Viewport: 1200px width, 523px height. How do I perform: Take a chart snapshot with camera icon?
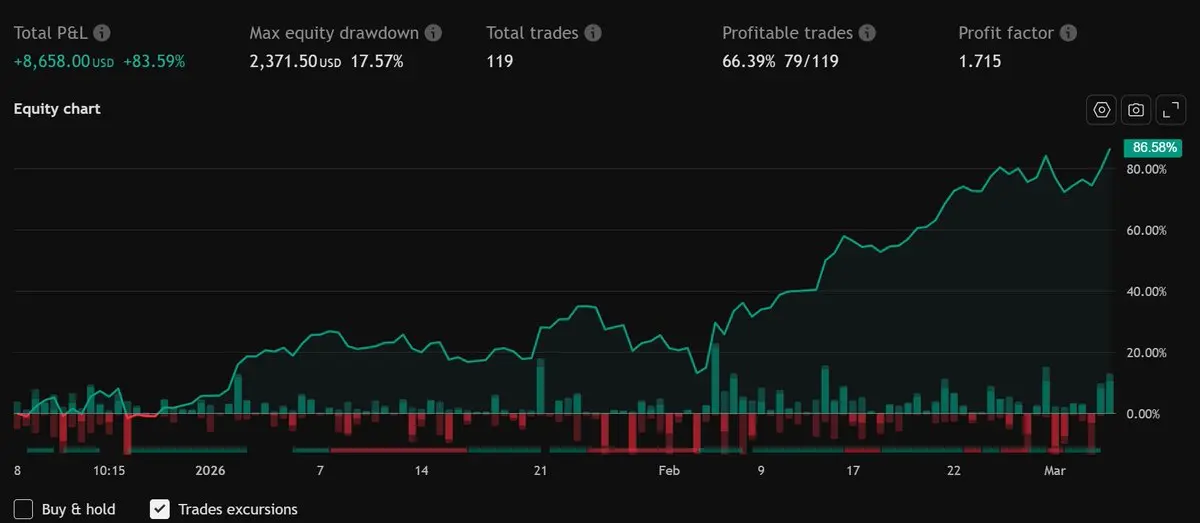point(1135,110)
